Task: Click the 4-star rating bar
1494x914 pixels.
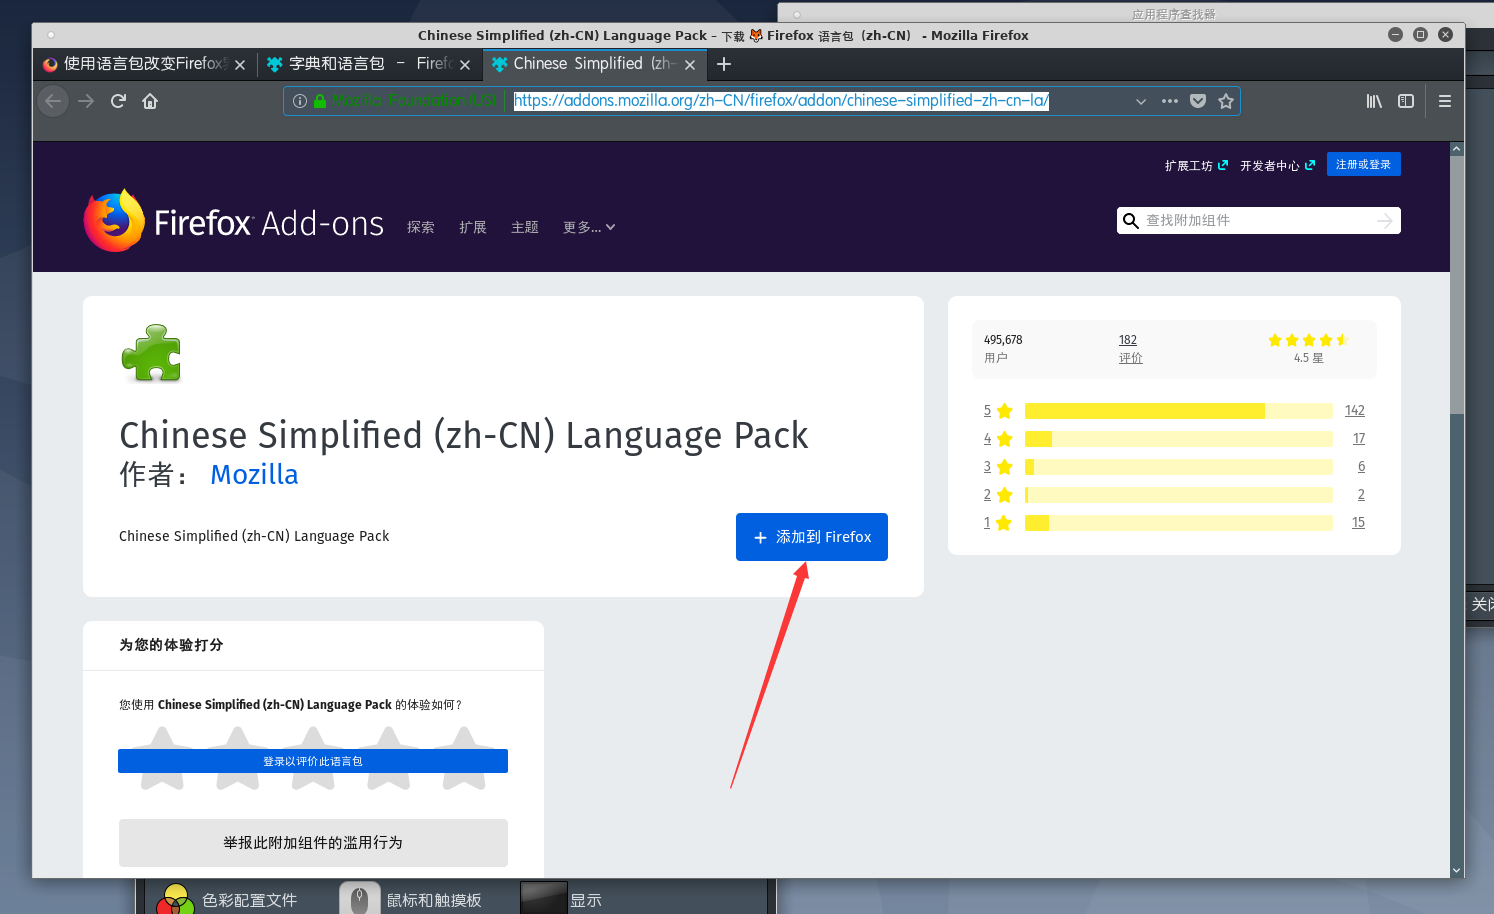Action: [1179, 439]
